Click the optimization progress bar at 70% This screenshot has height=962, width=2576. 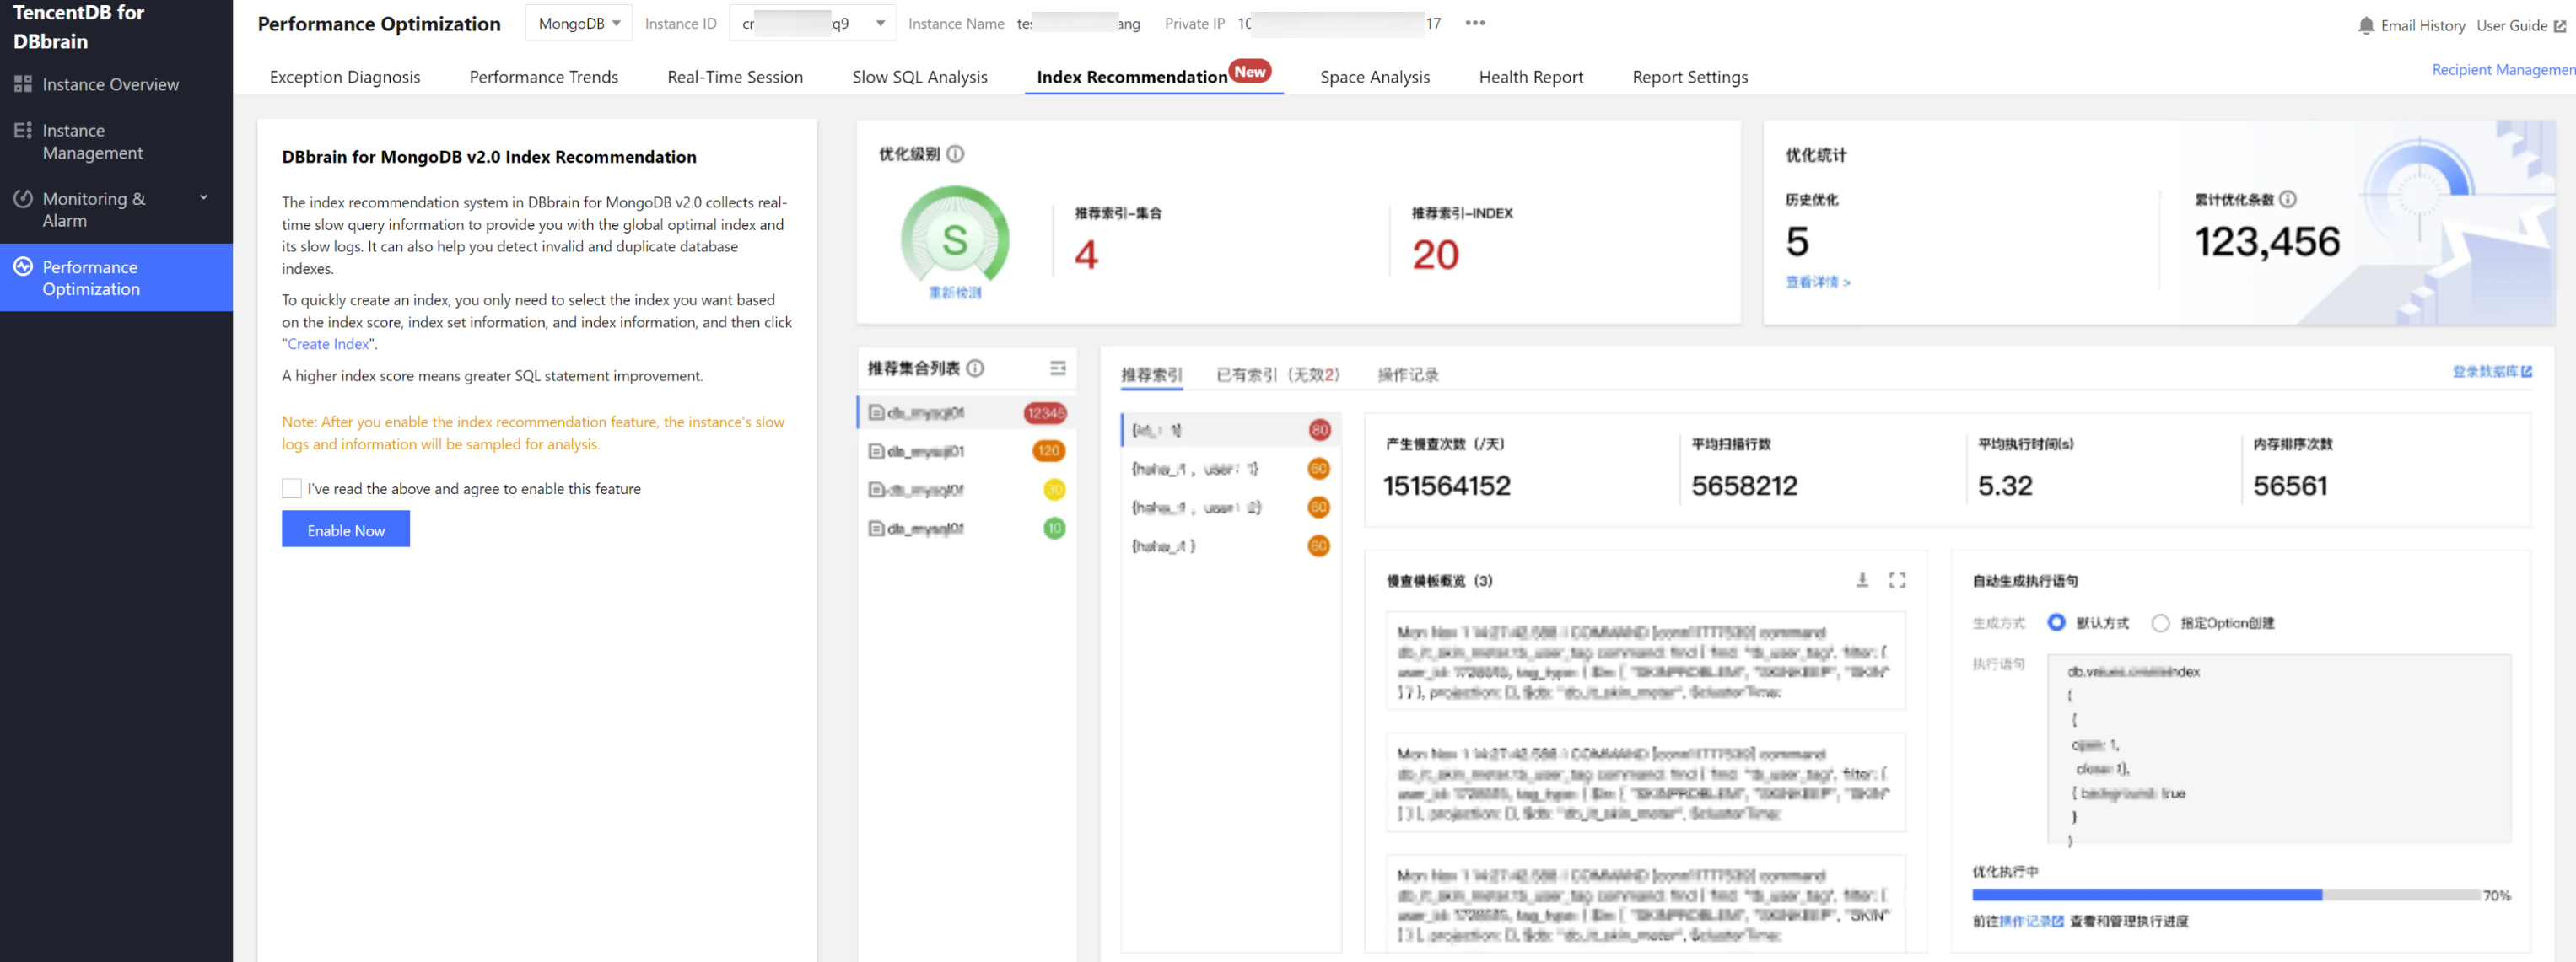coord(2225,895)
